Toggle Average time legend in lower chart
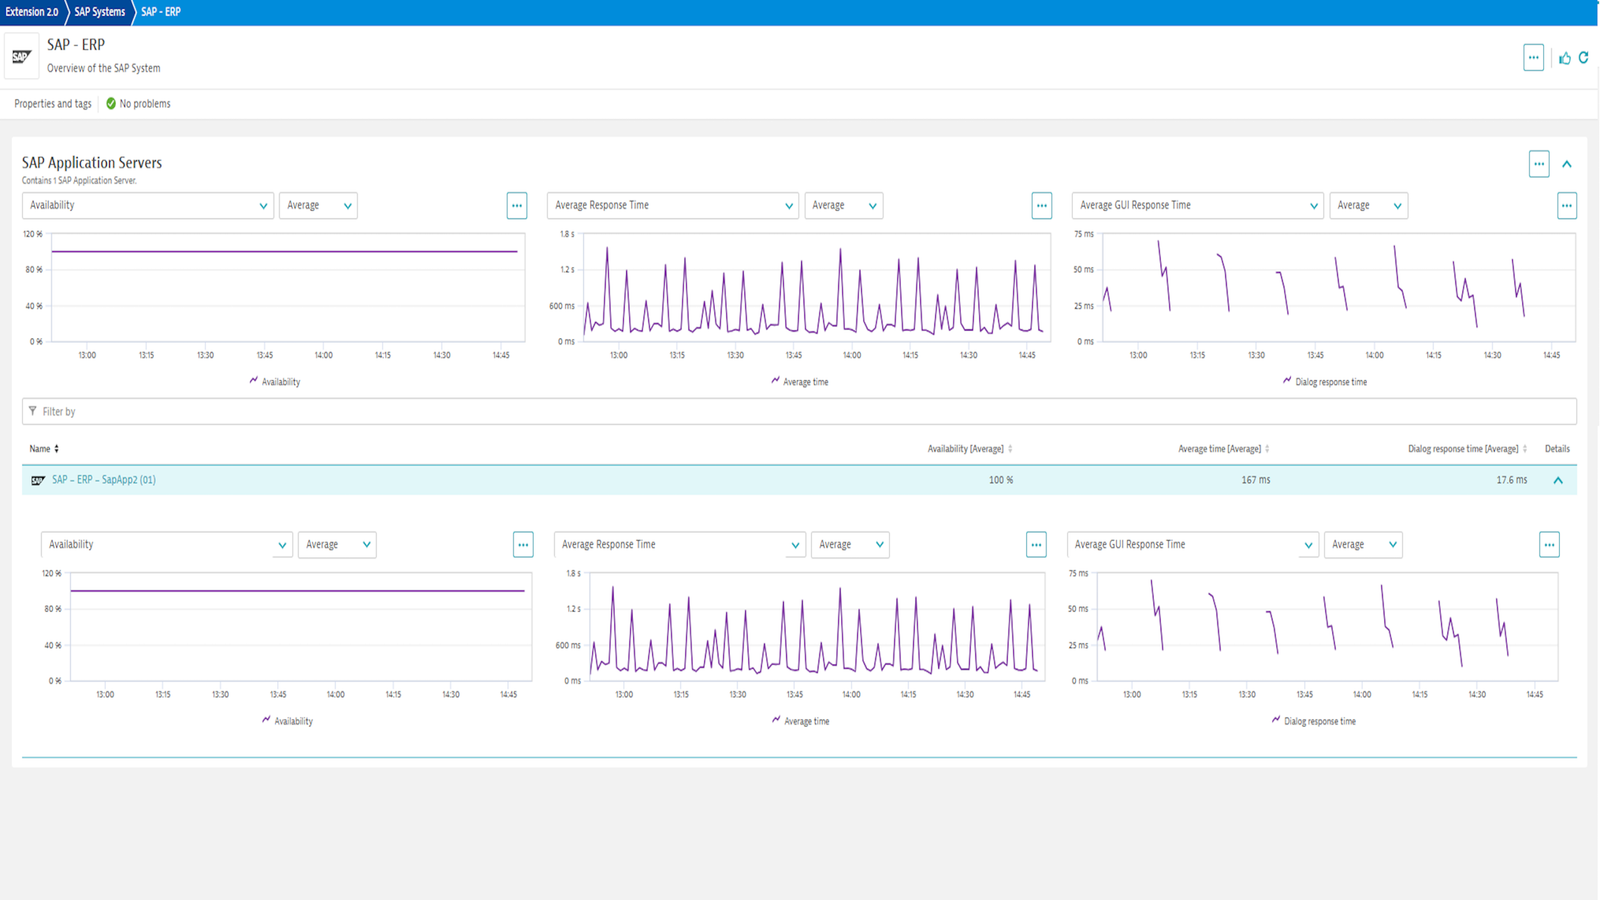The image size is (1600, 900). click(x=801, y=720)
